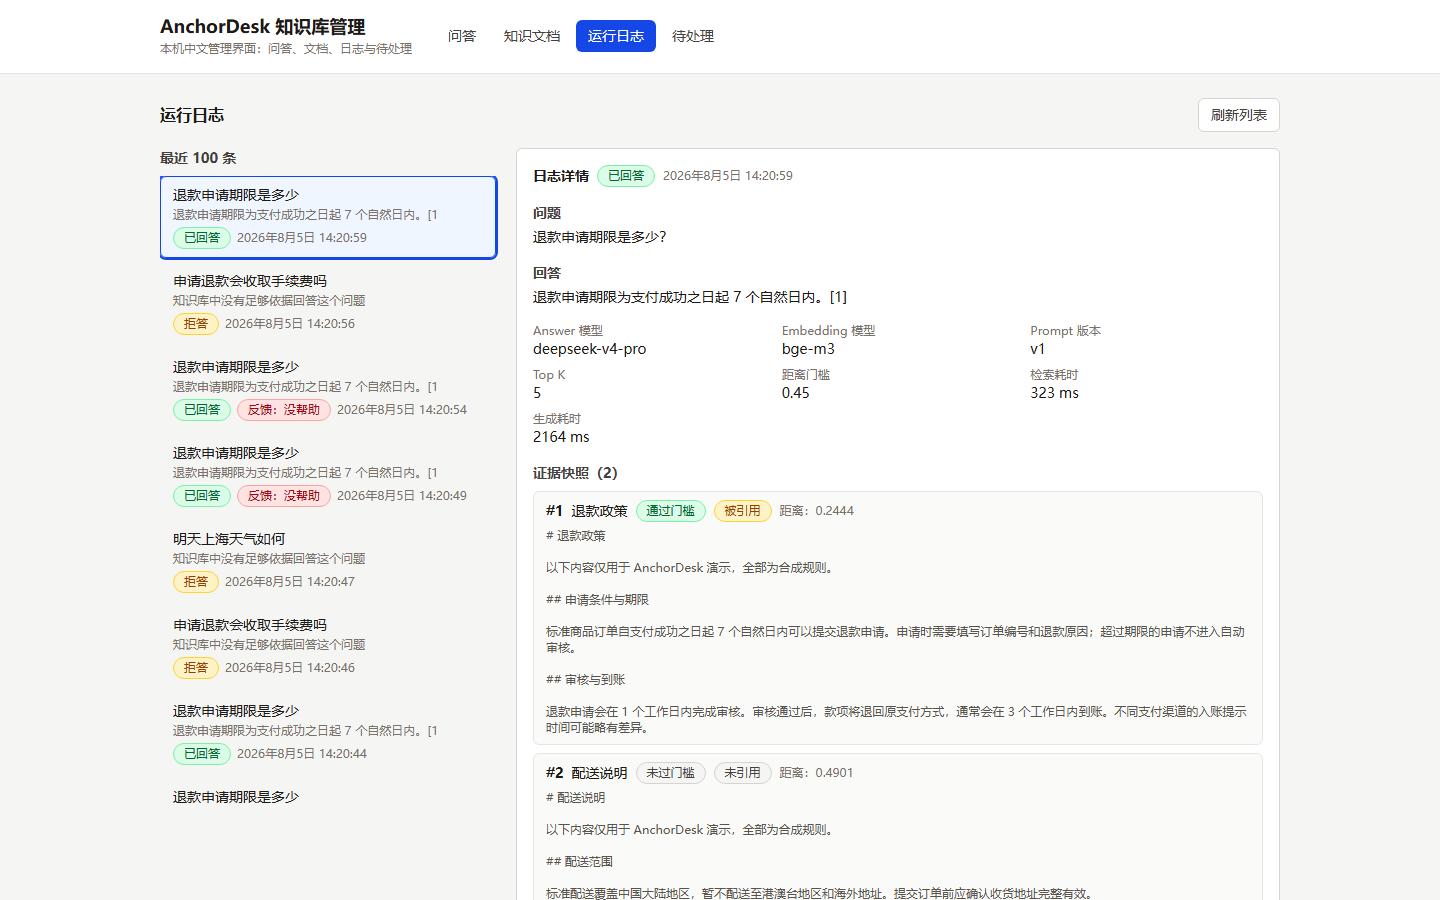Click the 距离：0.2444 value

(817, 511)
